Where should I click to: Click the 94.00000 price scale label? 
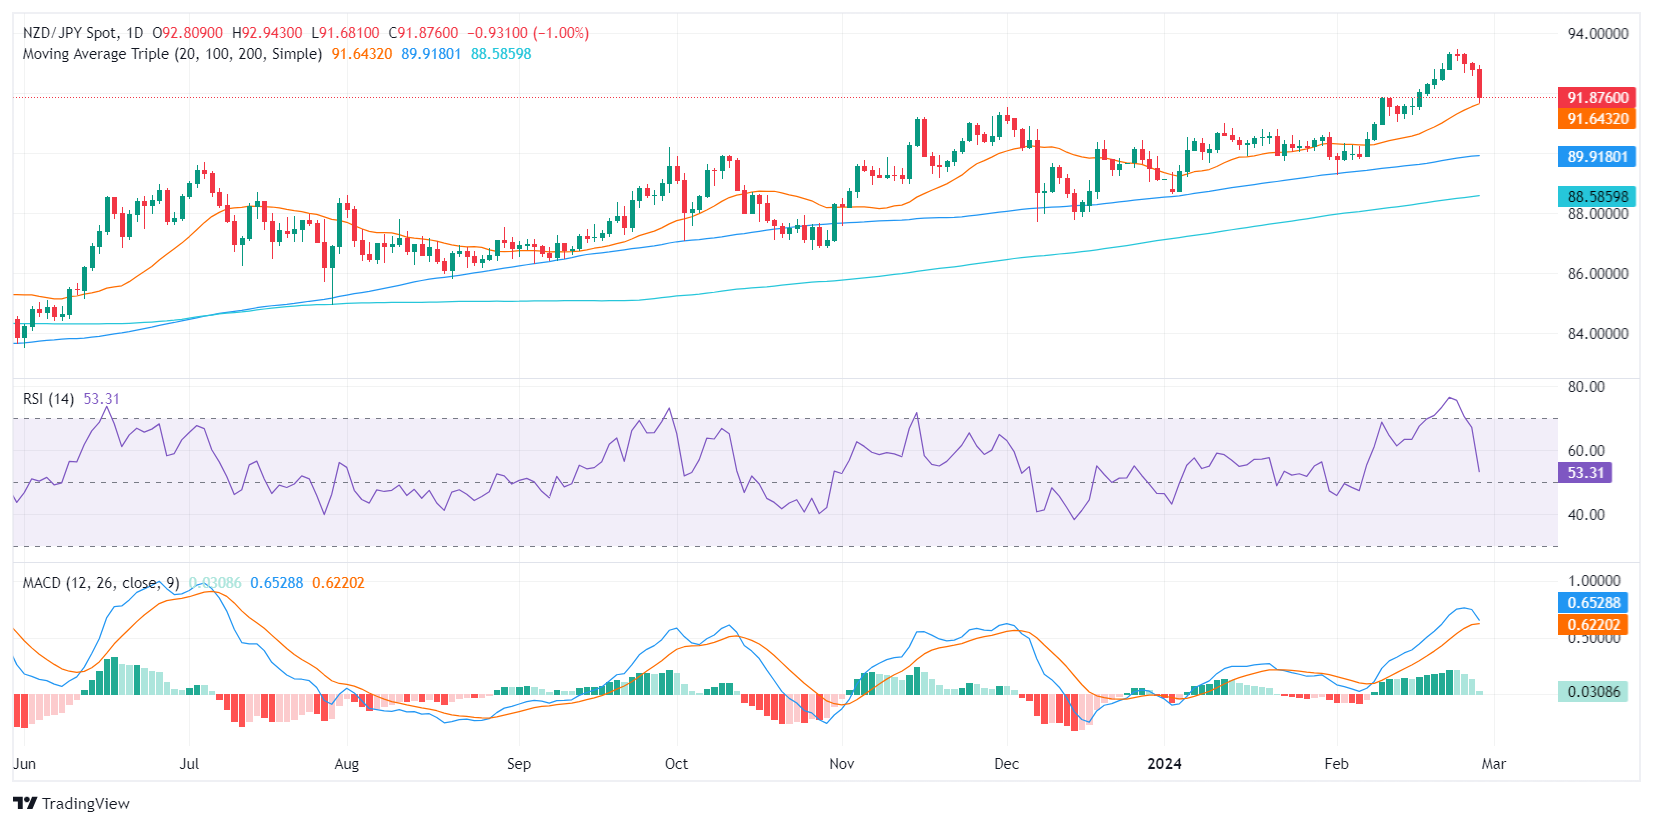click(1597, 34)
